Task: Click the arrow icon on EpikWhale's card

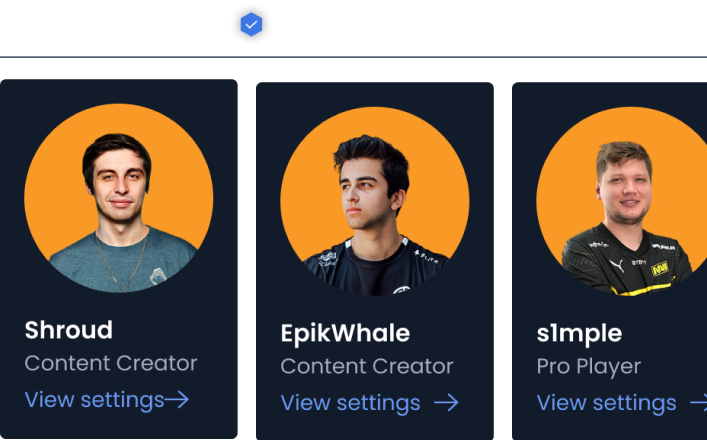Action: coord(446,403)
